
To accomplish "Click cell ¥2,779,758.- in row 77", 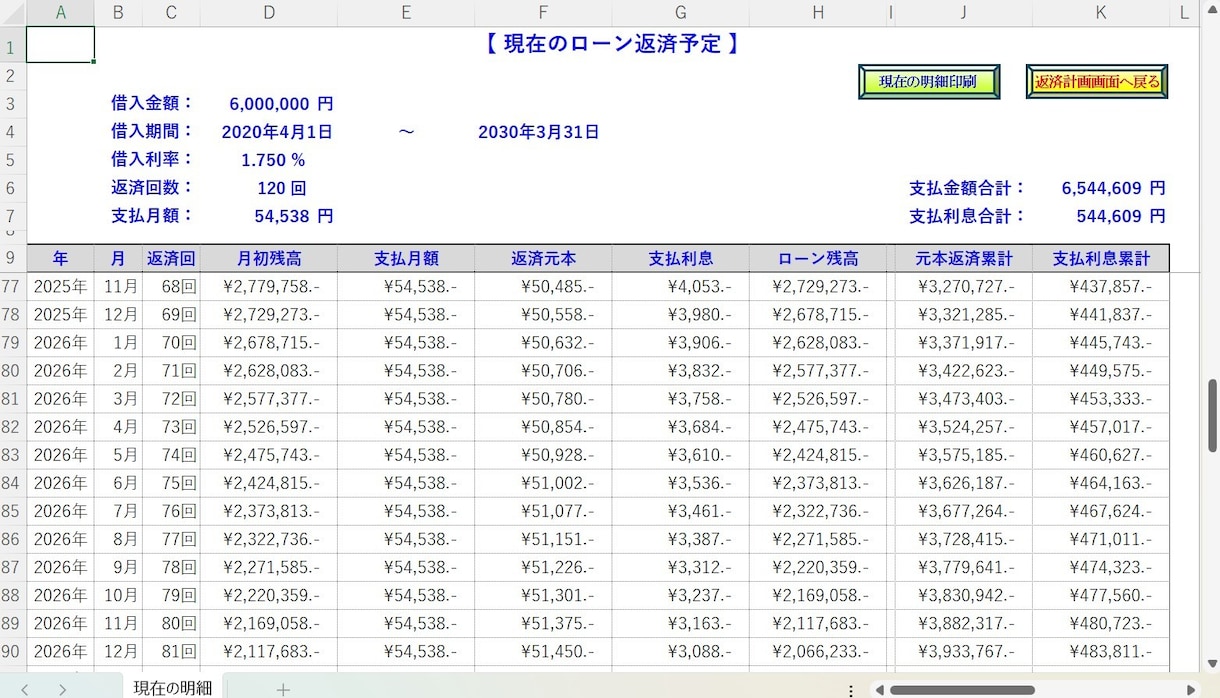I will coord(269,287).
